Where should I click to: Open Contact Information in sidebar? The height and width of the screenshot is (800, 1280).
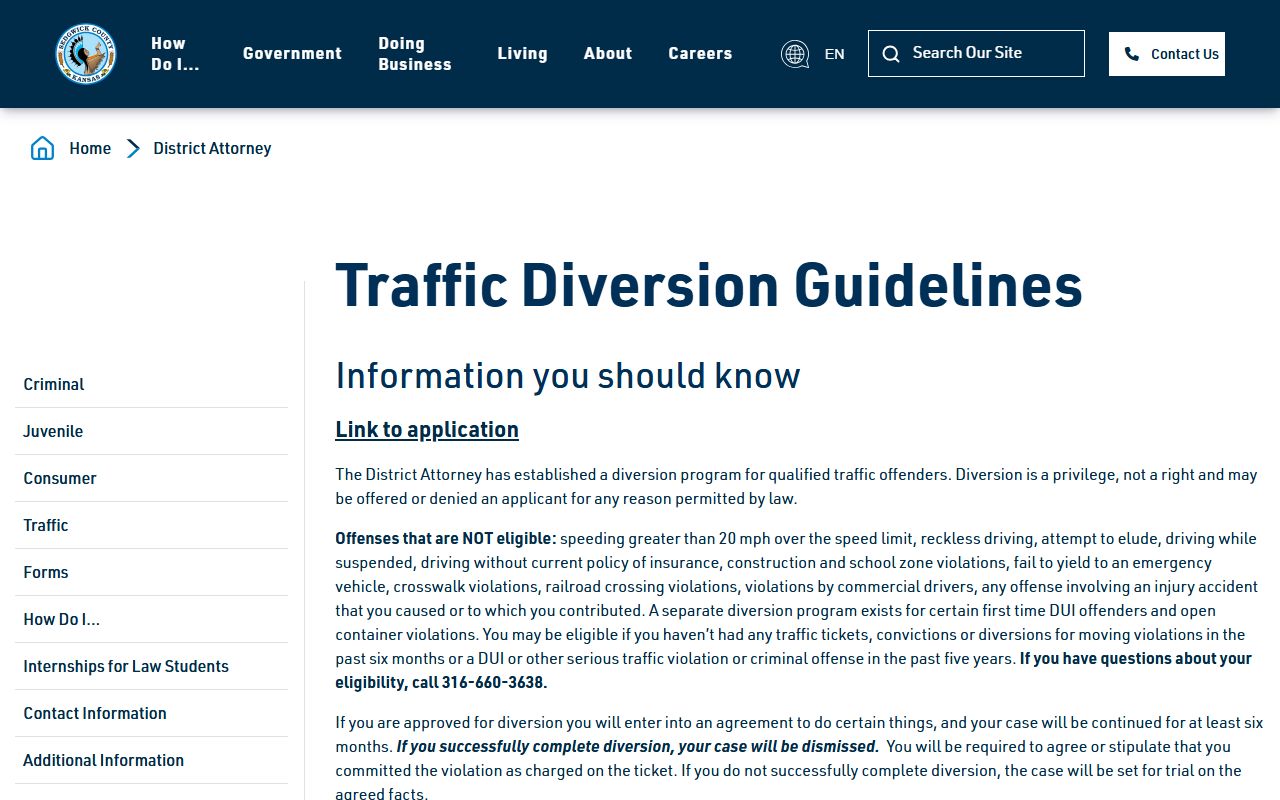click(x=151, y=713)
